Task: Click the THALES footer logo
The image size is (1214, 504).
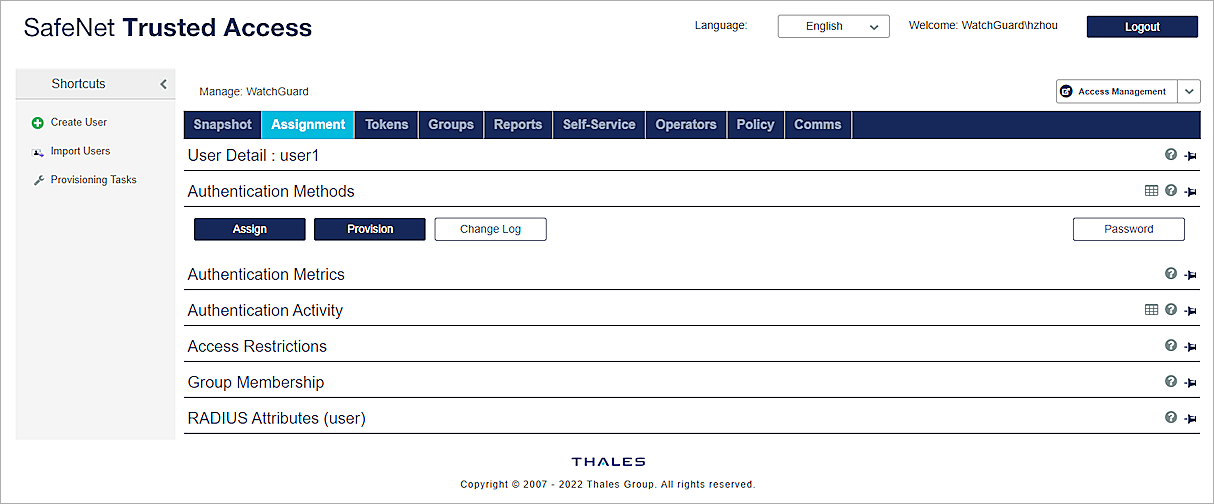Action: (608, 462)
